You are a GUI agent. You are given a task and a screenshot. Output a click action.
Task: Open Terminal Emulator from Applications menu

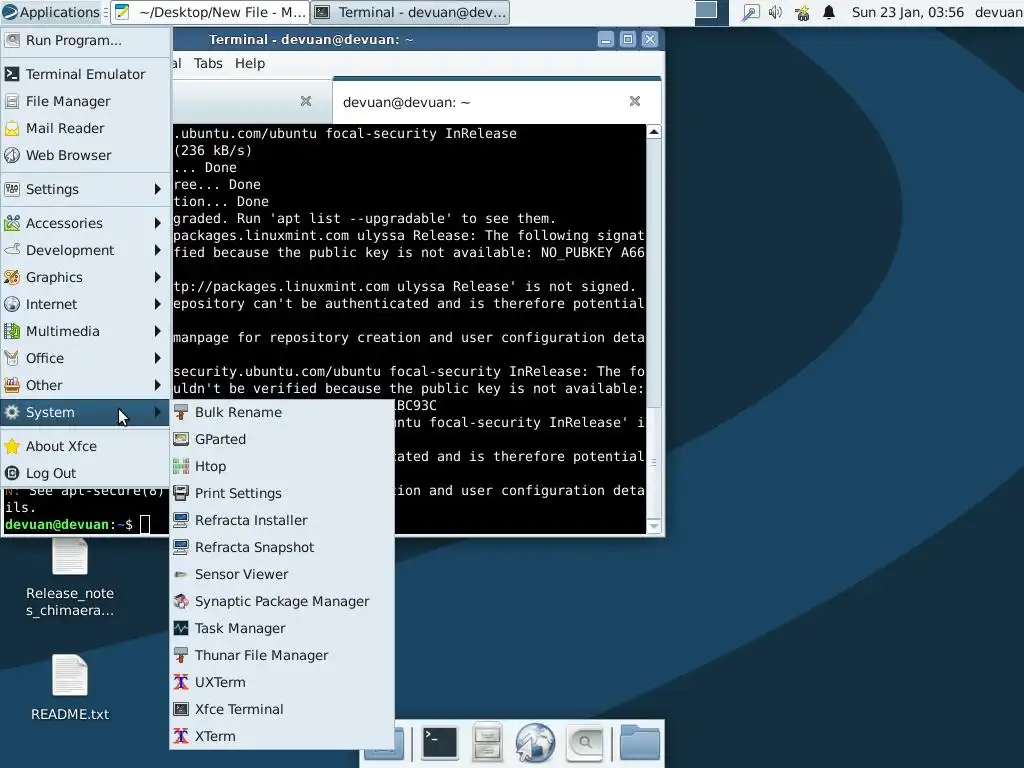point(85,74)
